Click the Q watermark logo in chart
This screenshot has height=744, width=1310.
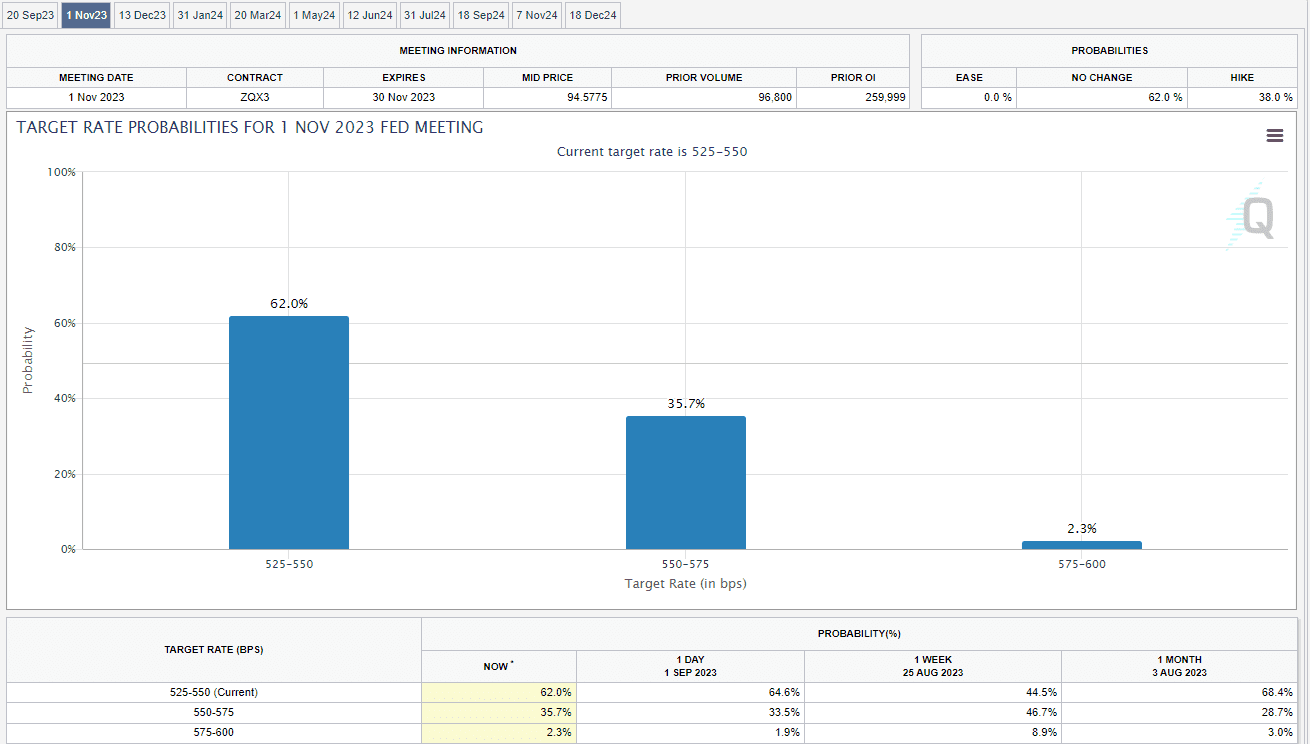coord(1252,216)
